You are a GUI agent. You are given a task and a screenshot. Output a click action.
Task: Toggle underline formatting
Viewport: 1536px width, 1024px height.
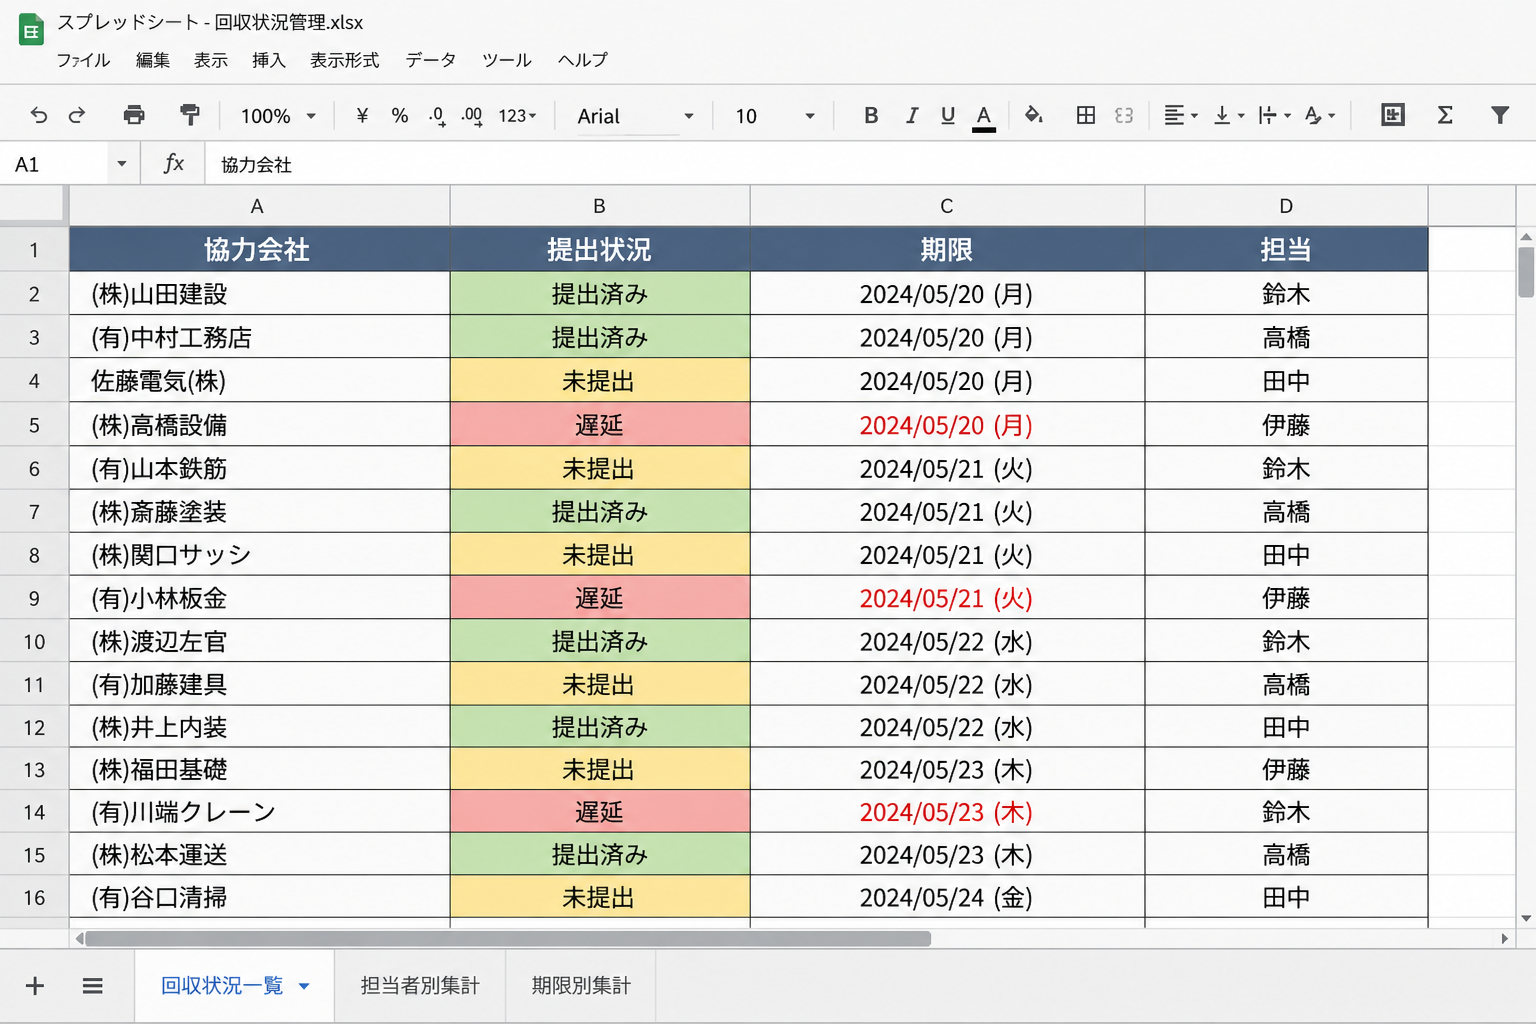(x=948, y=116)
